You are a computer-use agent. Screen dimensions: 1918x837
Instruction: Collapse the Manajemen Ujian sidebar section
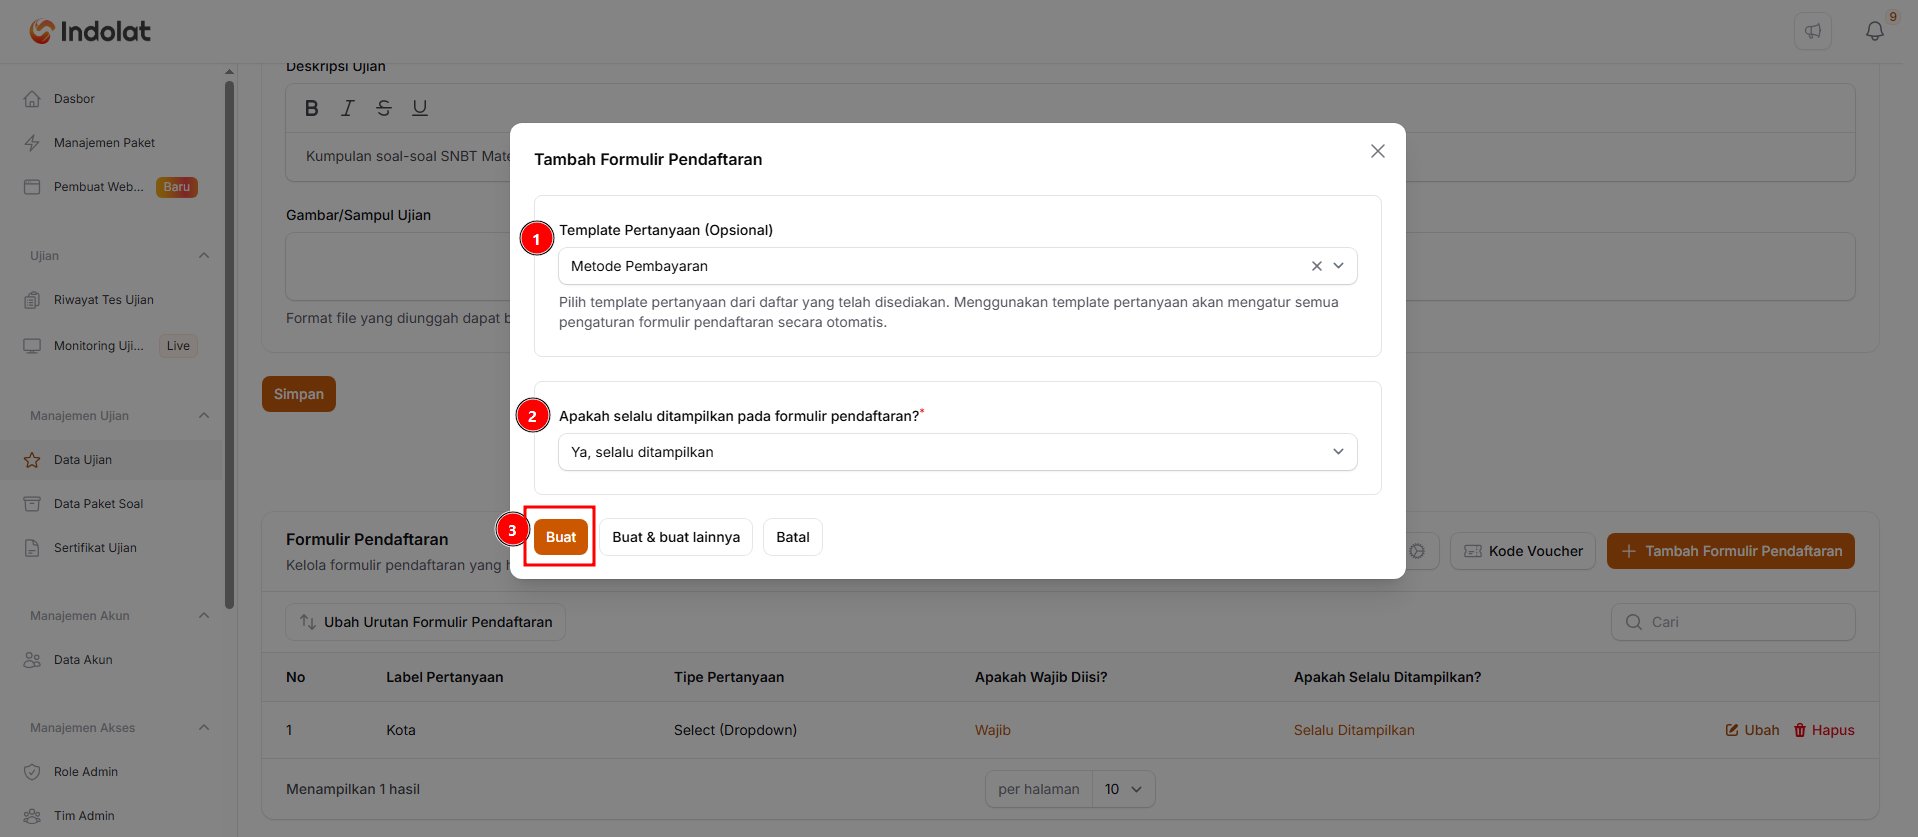click(204, 416)
